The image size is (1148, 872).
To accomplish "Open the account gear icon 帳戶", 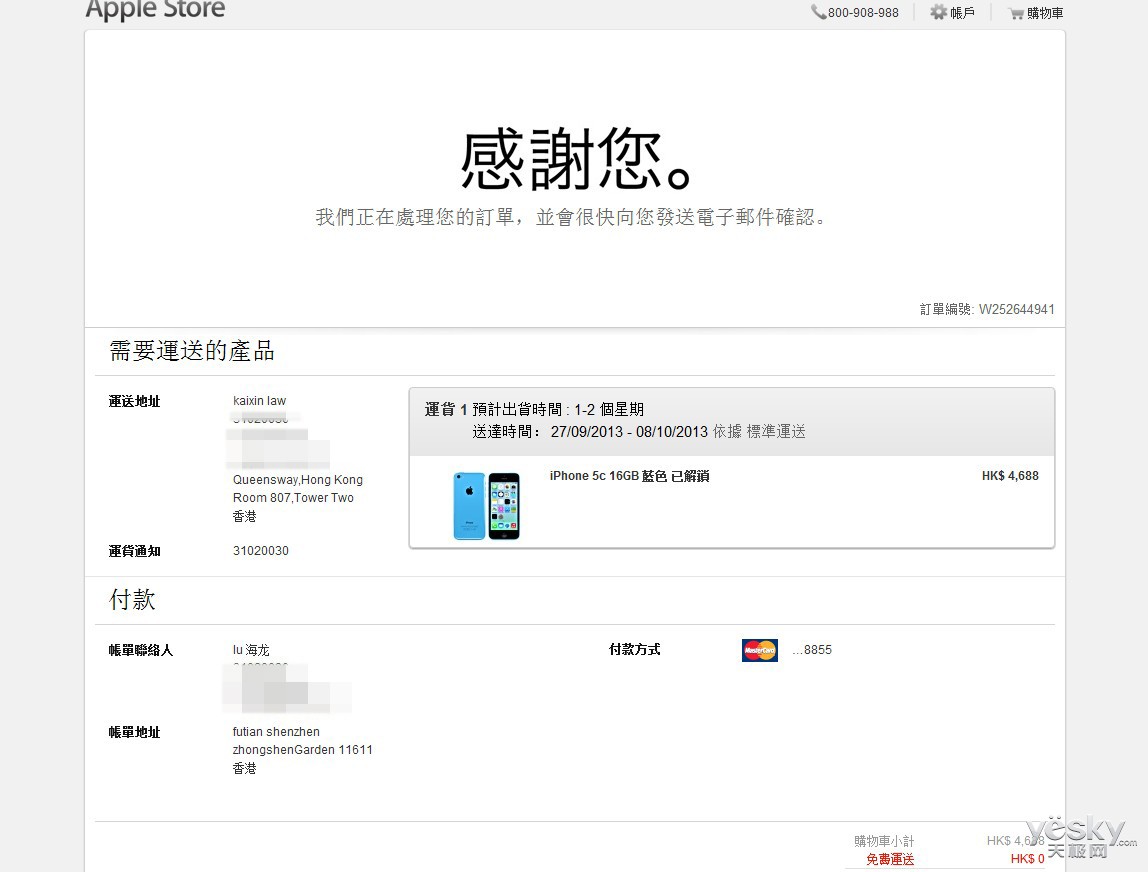I will click(x=938, y=12).
